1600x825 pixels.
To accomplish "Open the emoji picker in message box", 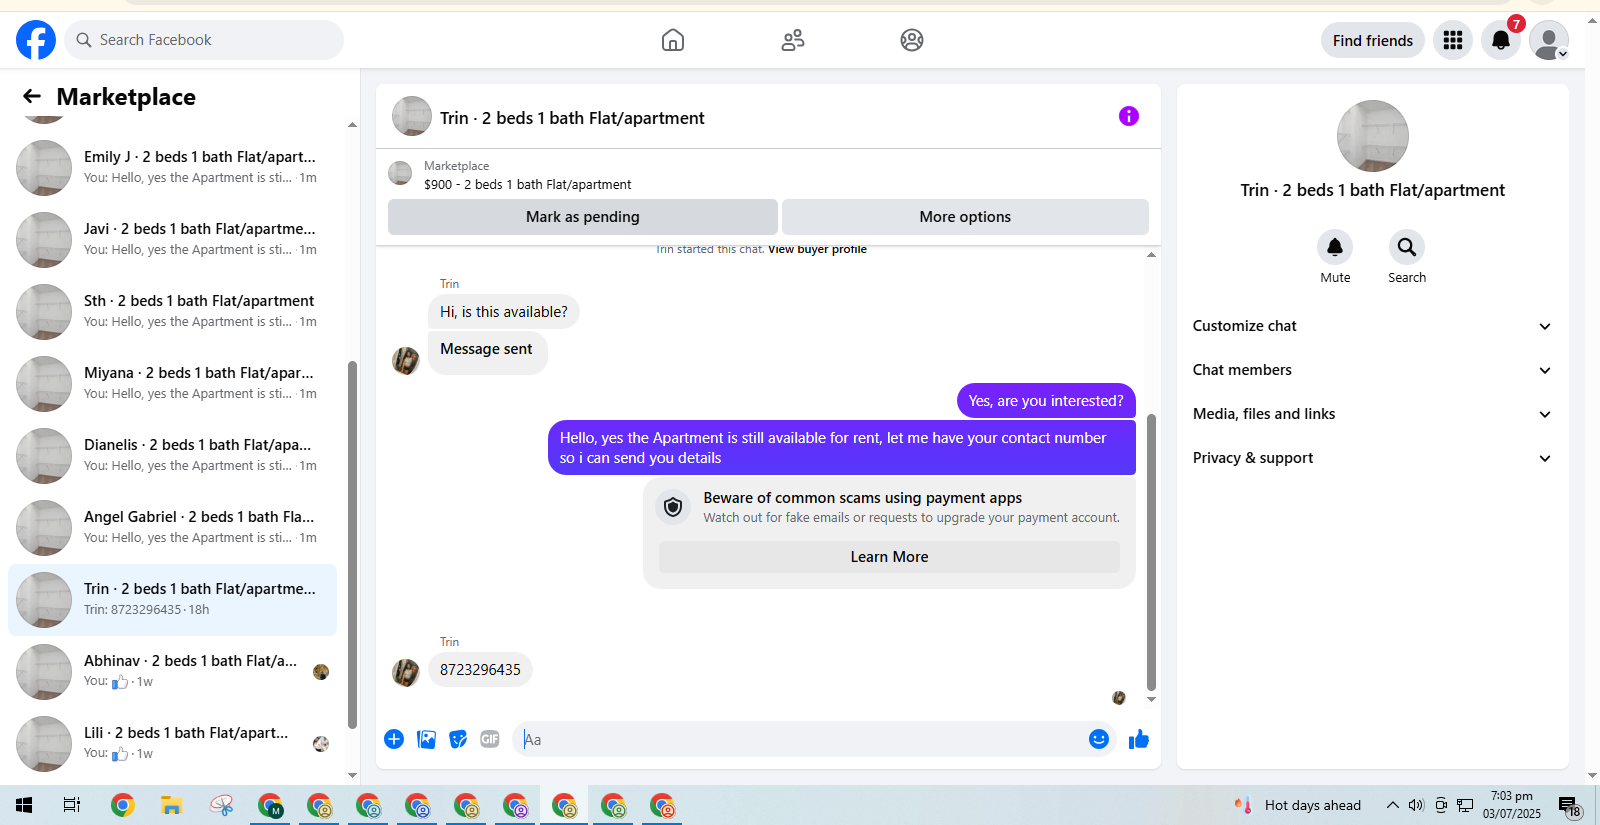I will [1099, 739].
